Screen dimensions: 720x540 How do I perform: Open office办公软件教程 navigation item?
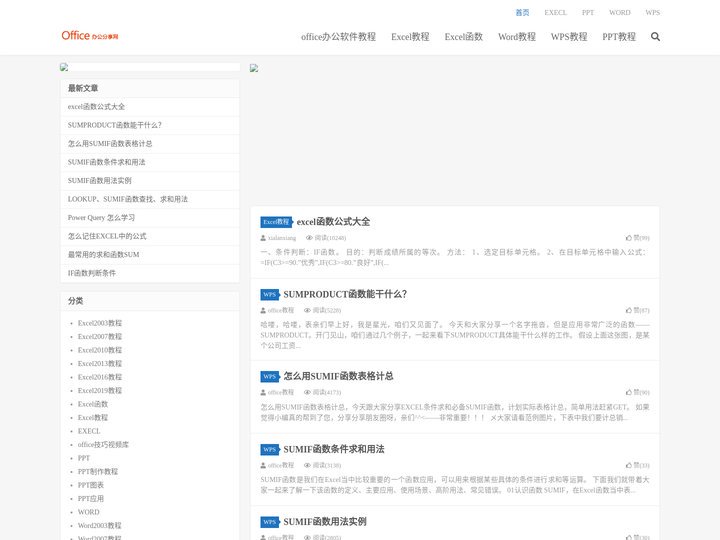(338, 37)
